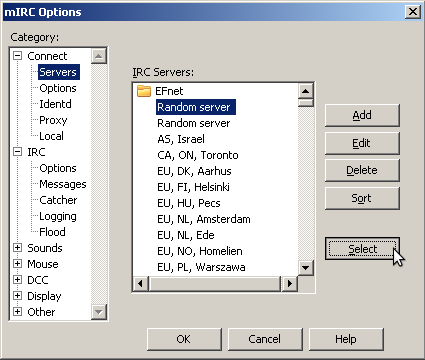Image resolution: width=425 pixels, height=360 pixels.
Task: Expand the Mouse category
Action: click(x=17, y=264)
